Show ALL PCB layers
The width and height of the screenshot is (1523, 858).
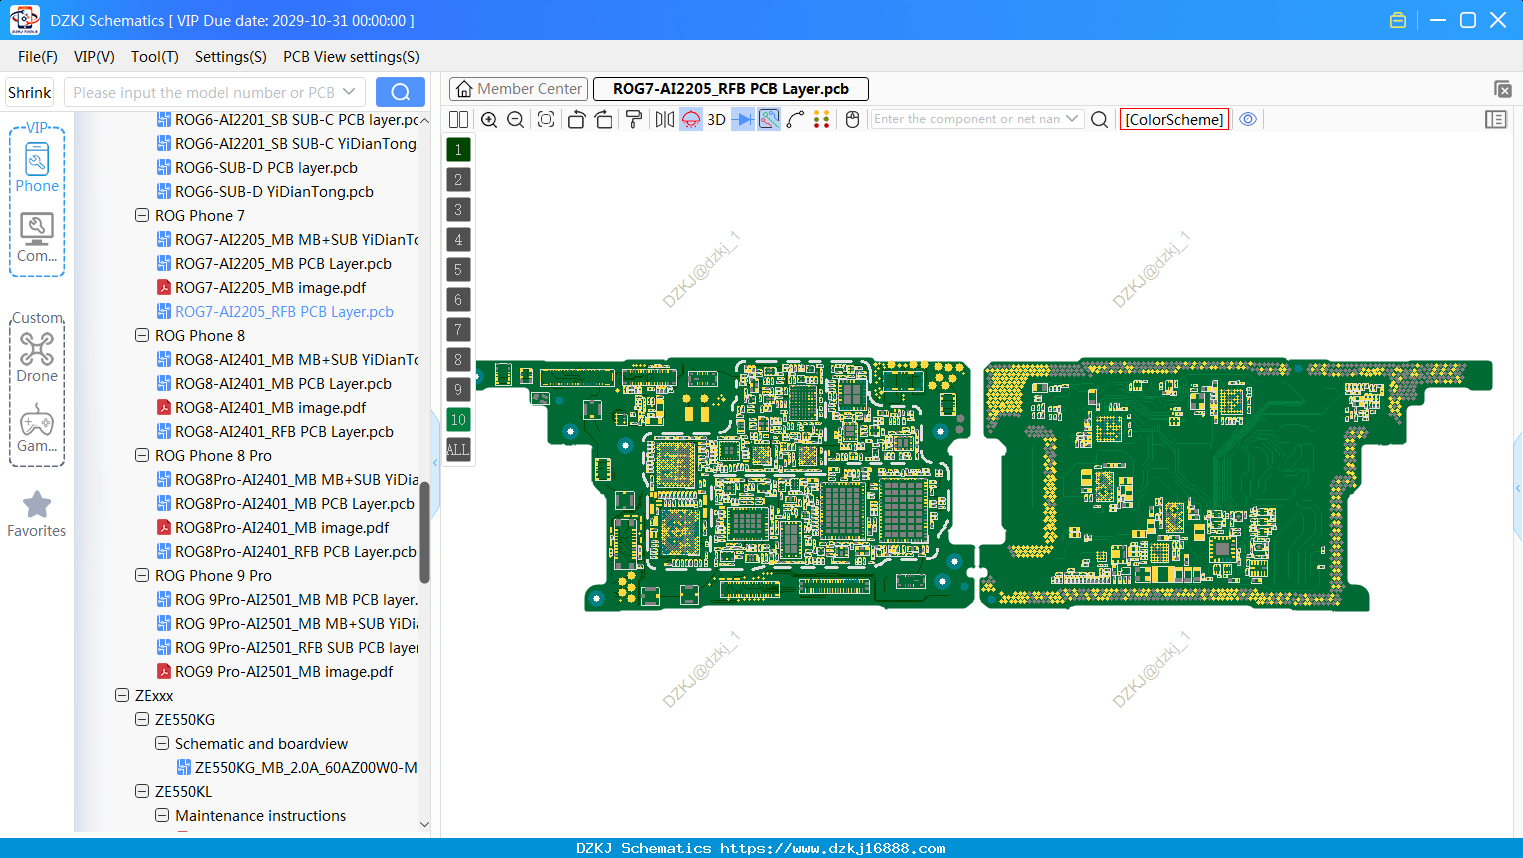[x=458, y=450]
